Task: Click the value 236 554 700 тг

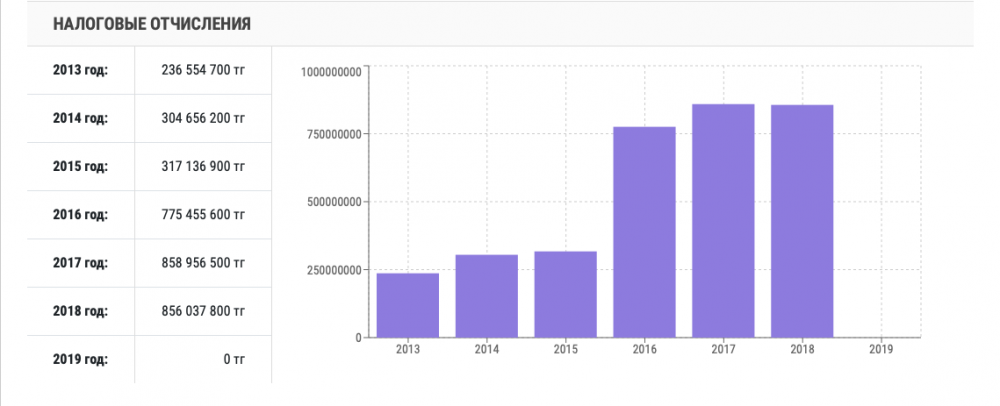Action: 203,70
